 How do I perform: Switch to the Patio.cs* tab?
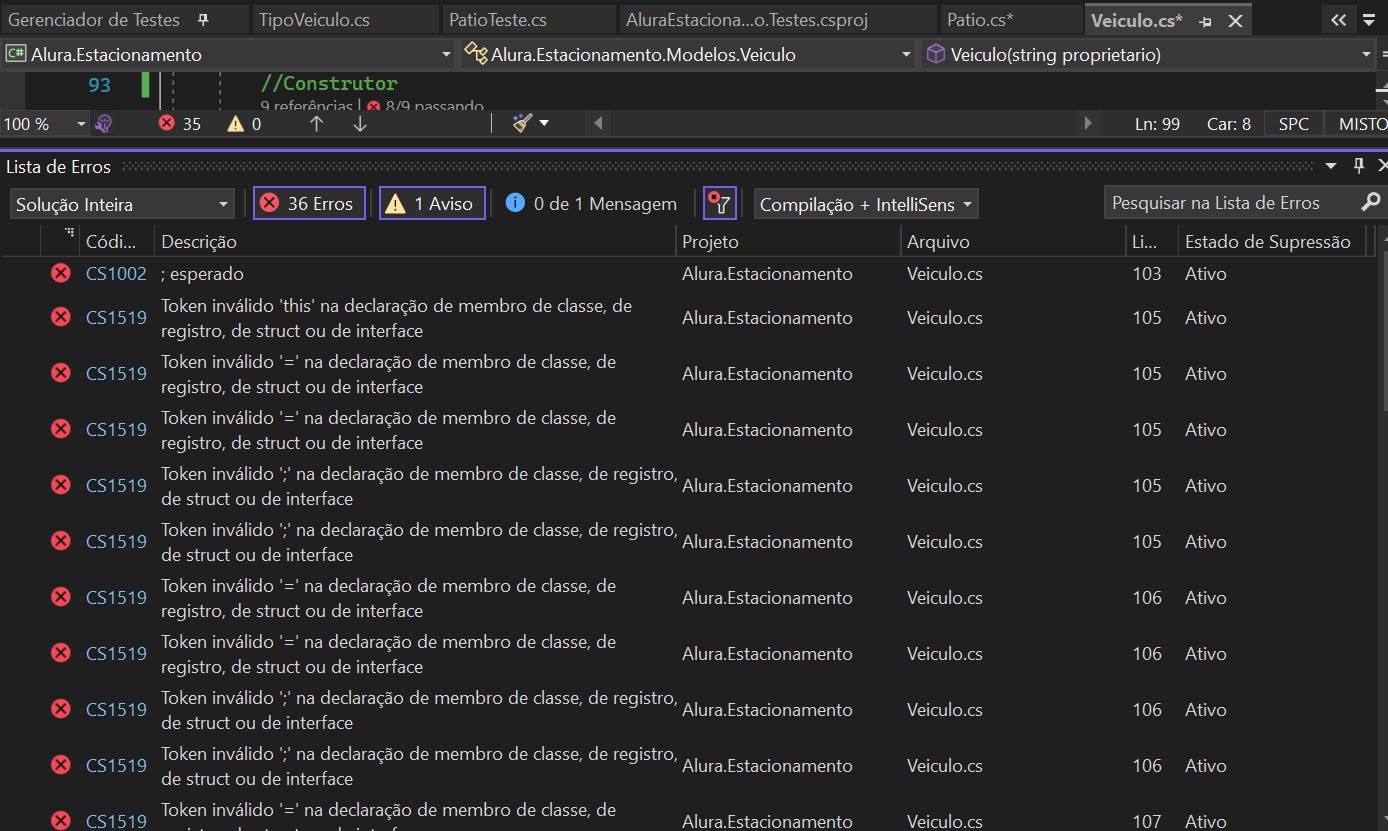pos(980,20)
